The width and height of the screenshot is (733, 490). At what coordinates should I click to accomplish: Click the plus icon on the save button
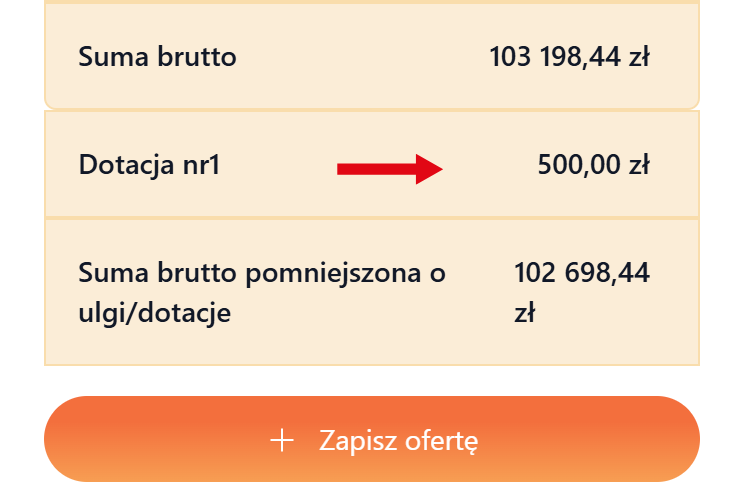[x=283, y=440]
